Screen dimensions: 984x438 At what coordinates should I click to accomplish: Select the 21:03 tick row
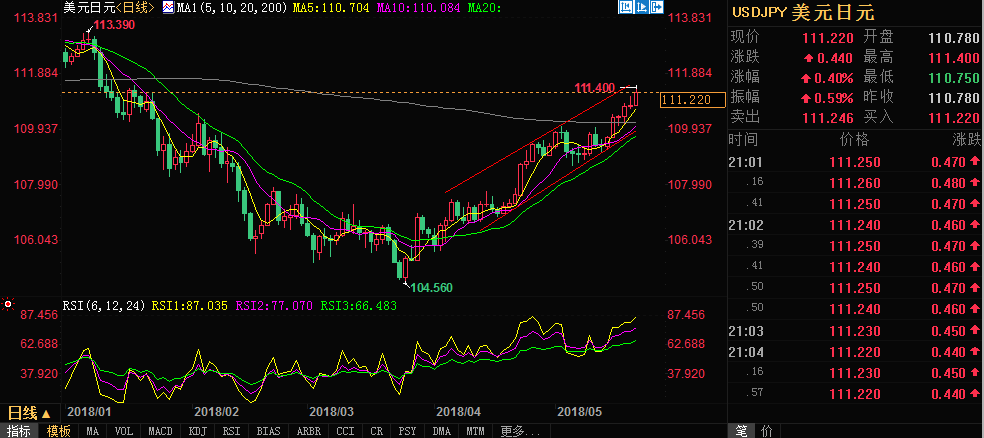(x=856, y=329)
